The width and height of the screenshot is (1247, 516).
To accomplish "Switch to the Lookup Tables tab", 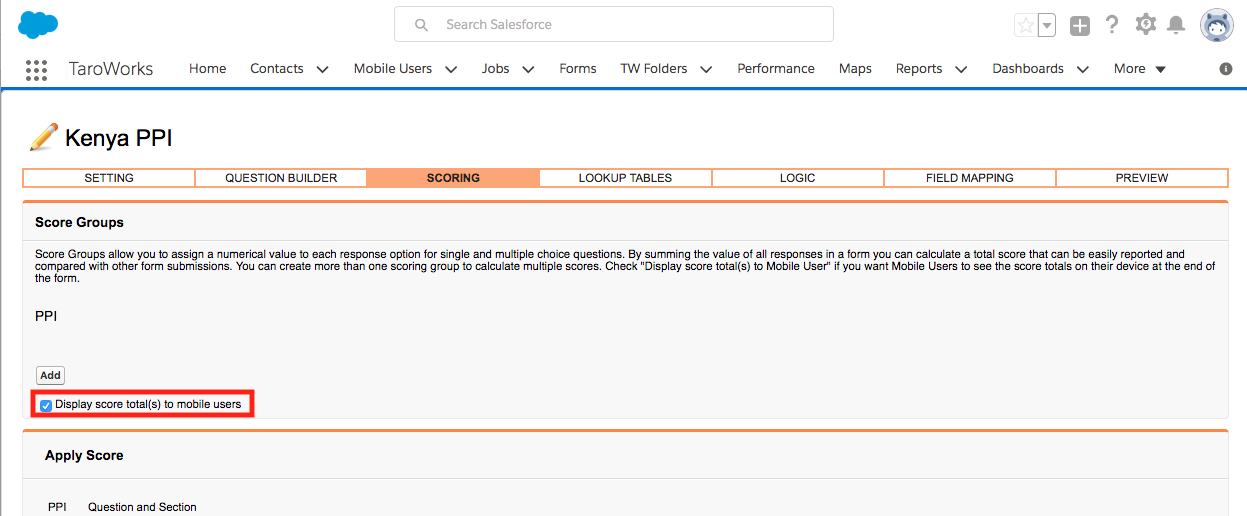I will pos(625,178).
